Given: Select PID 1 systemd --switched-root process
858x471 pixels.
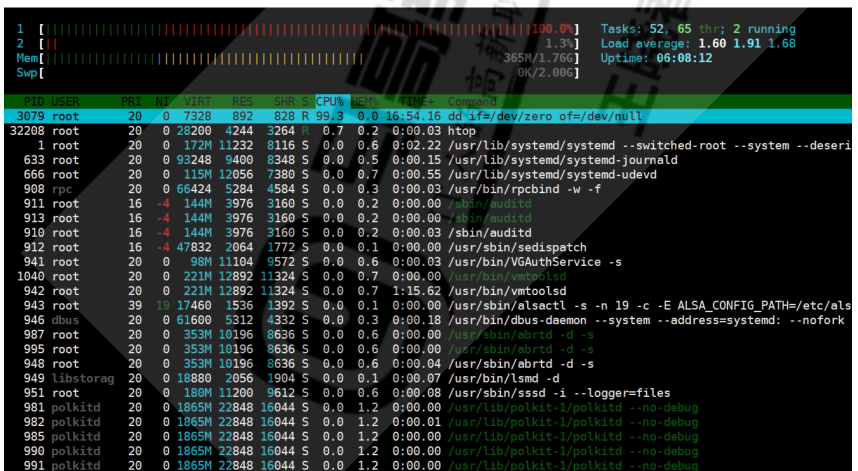Looking at the screenshot, I should tap(428, 146).
